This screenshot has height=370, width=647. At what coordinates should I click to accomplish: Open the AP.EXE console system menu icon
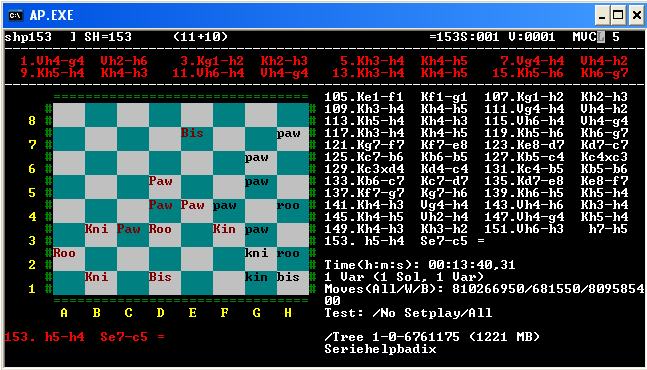click(16, 16)
